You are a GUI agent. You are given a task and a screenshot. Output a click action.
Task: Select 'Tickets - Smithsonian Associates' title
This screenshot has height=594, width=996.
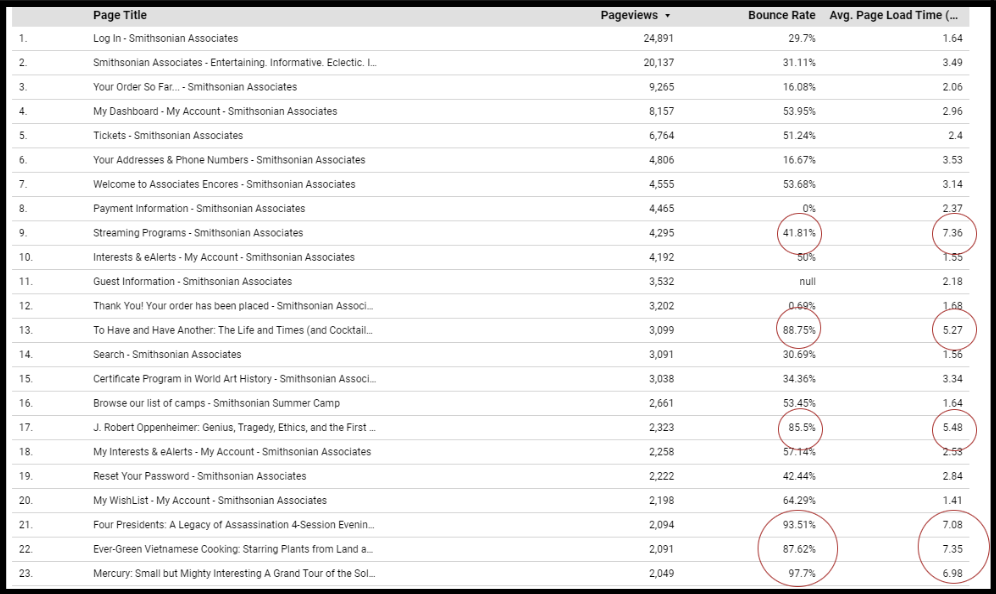point(168,135)
